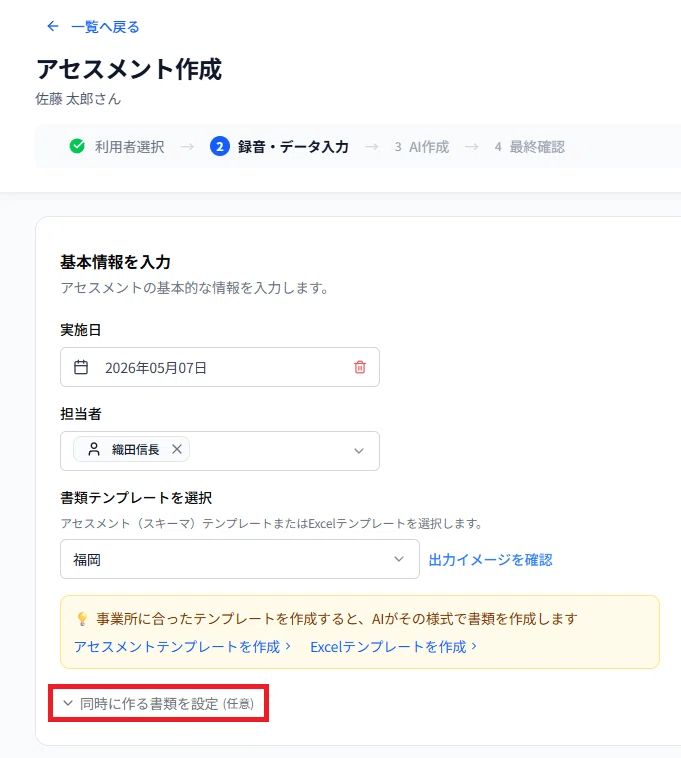This screenshot has height=758, width=681.
Task: Click the 2026年05月07日 date field
Action: (x=220, y=367)
